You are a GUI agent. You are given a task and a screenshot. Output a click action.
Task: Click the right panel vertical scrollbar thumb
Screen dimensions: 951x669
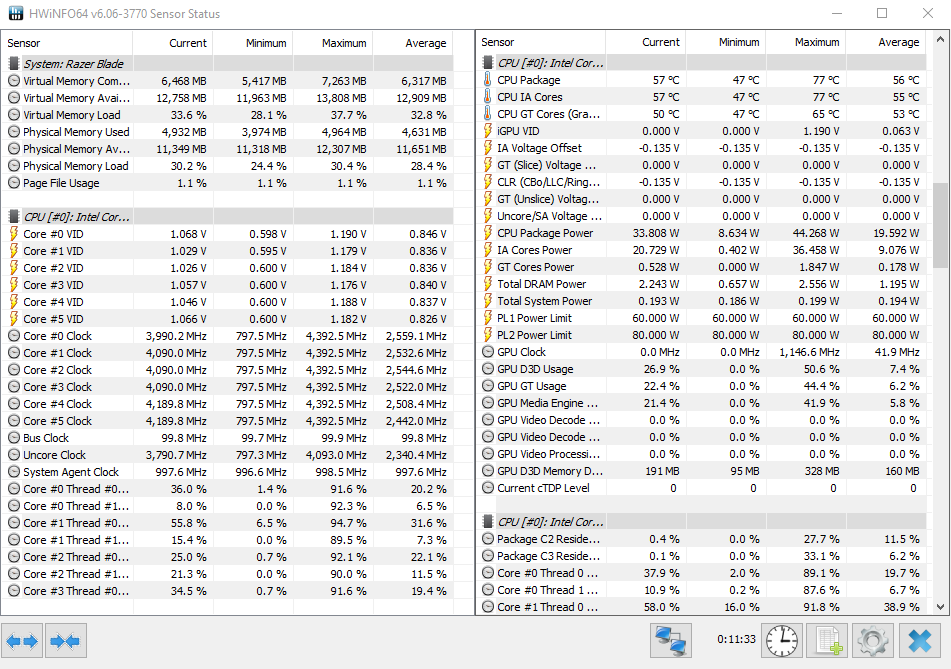click(940, 225)
